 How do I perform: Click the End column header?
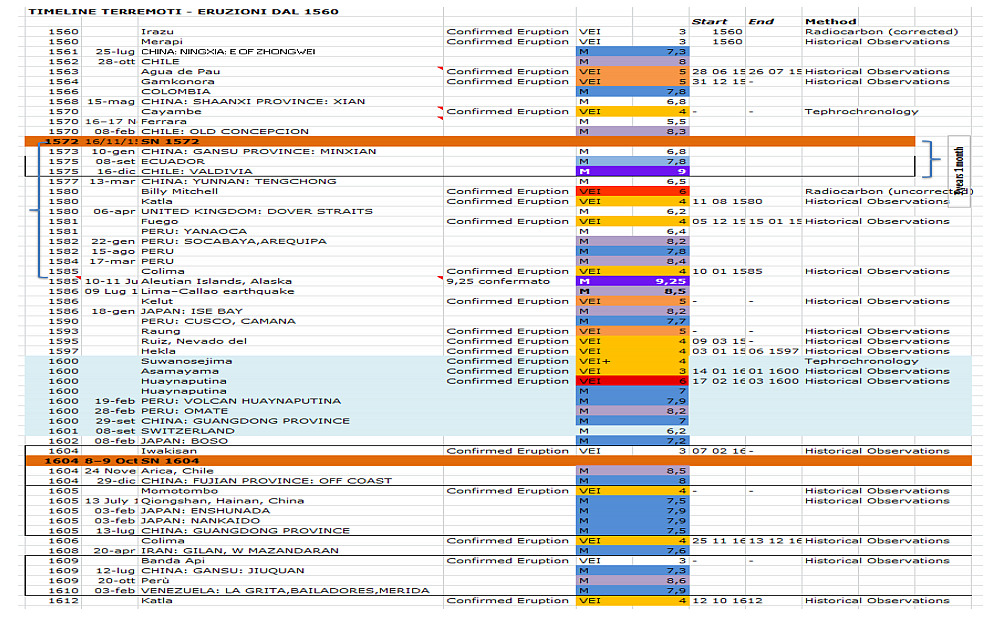tap(761, 22)
